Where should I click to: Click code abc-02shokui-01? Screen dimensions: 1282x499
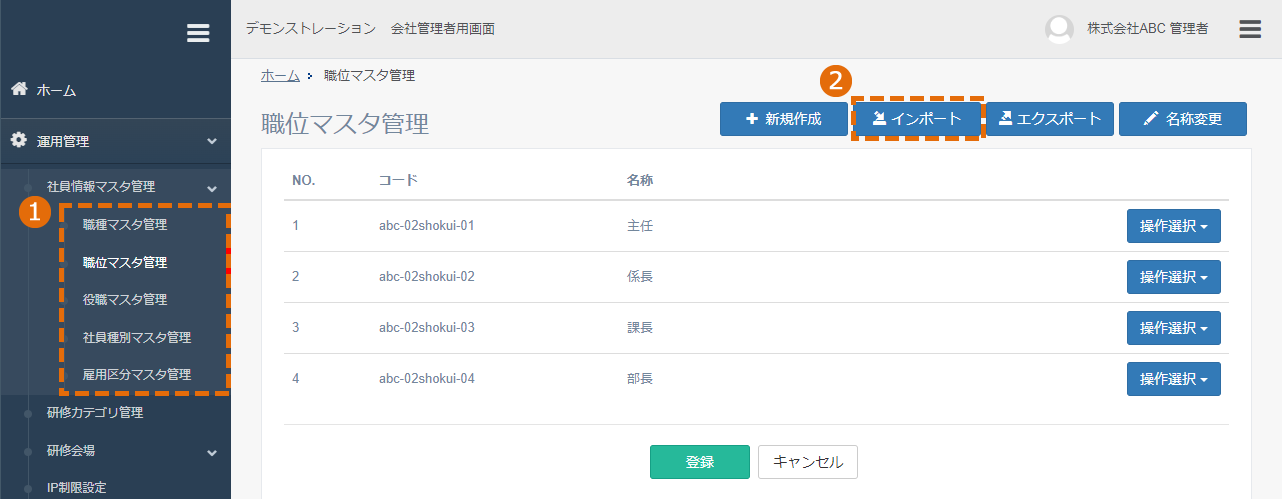(427, 226)
